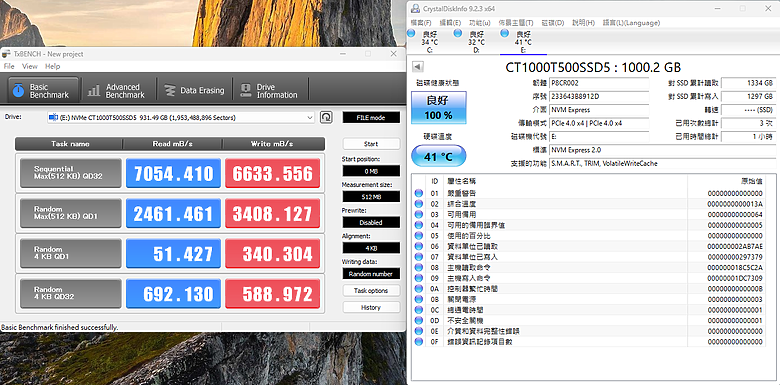
Task: Click the 41 °C temperature indicator
Action: click(x=439, y=156)
